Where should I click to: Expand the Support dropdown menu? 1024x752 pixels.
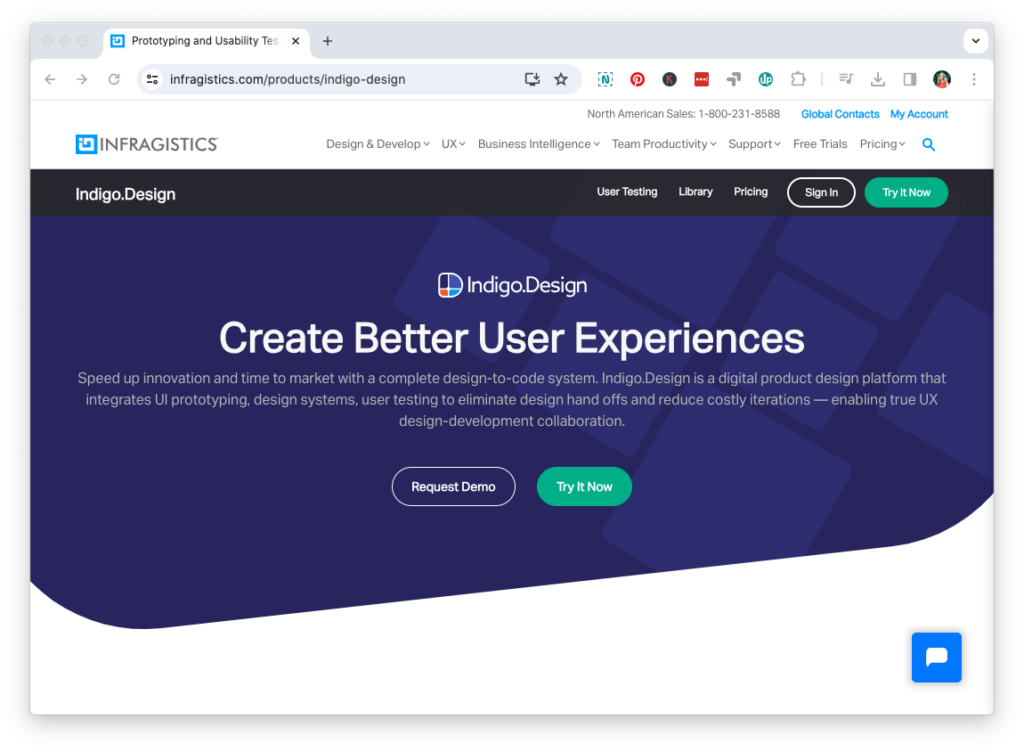click(x=754, y=144)
